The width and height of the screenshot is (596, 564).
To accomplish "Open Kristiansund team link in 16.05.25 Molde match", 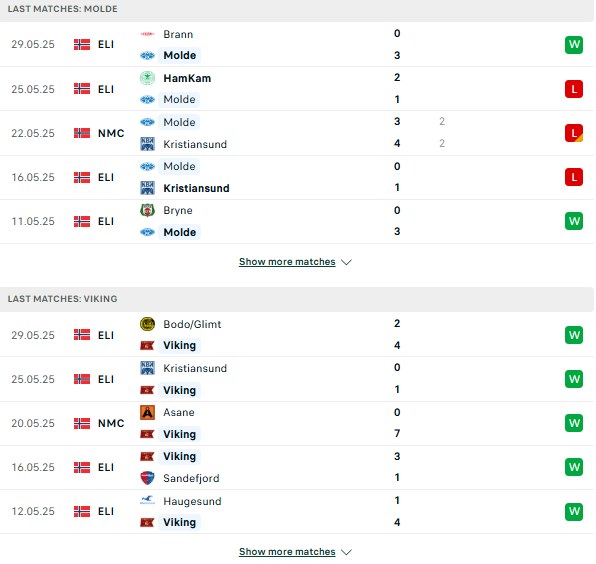I will click(196, 188).
